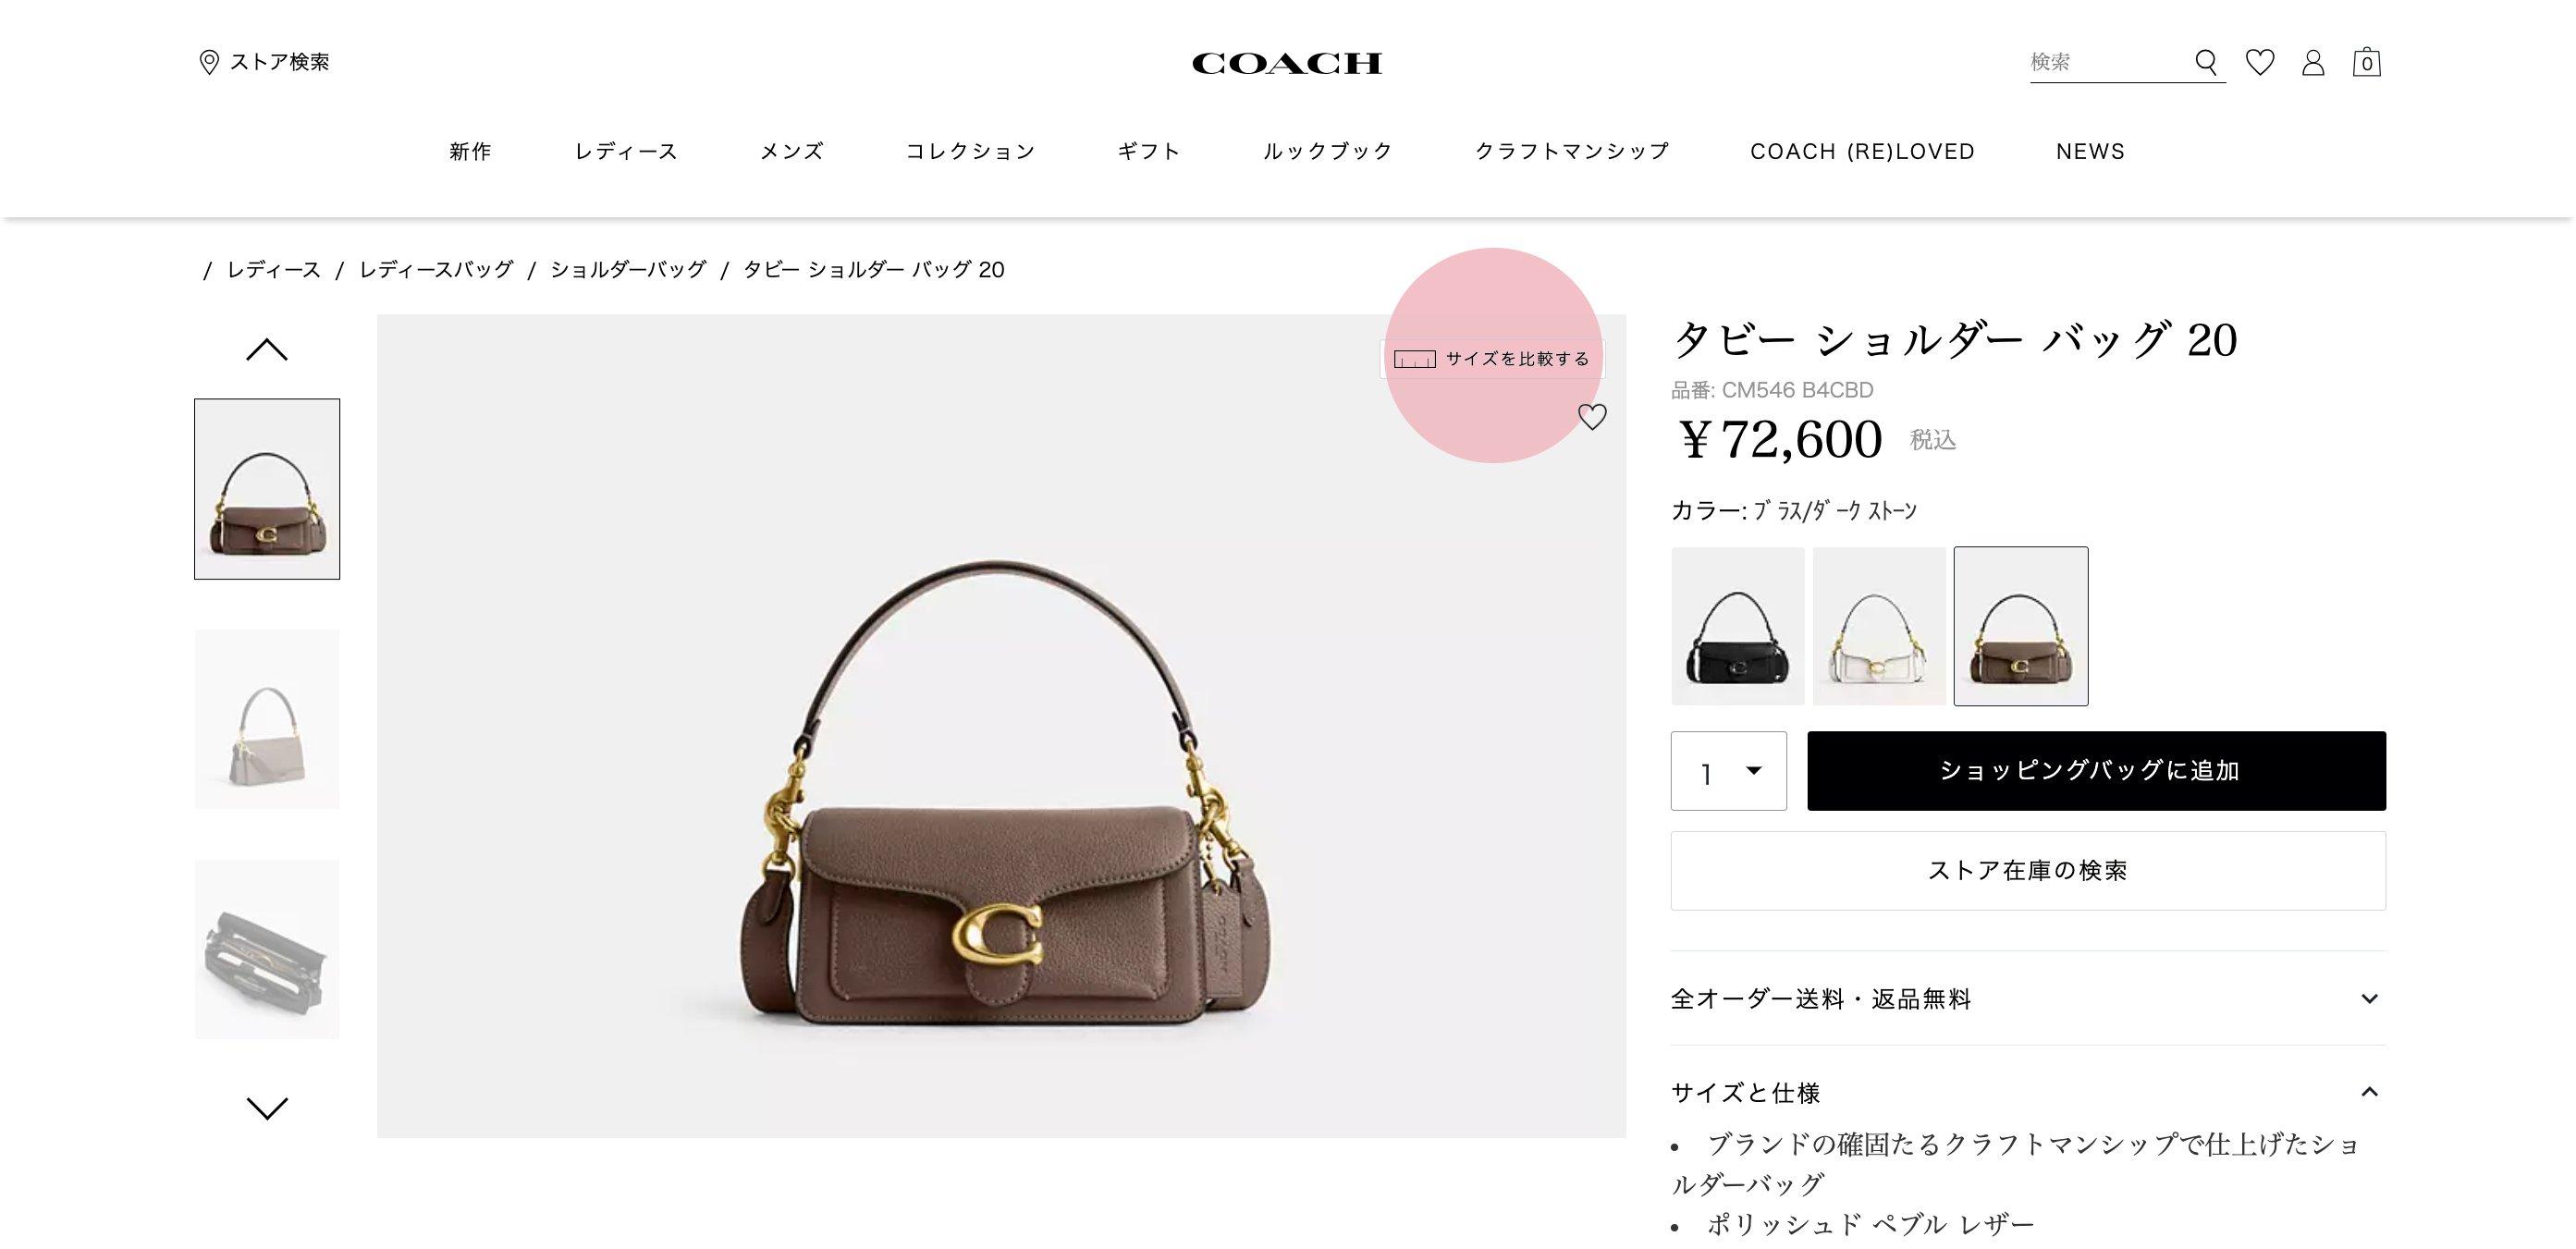
Task: Open the shopping bag icon
Action: click(x=2366, y=62)
